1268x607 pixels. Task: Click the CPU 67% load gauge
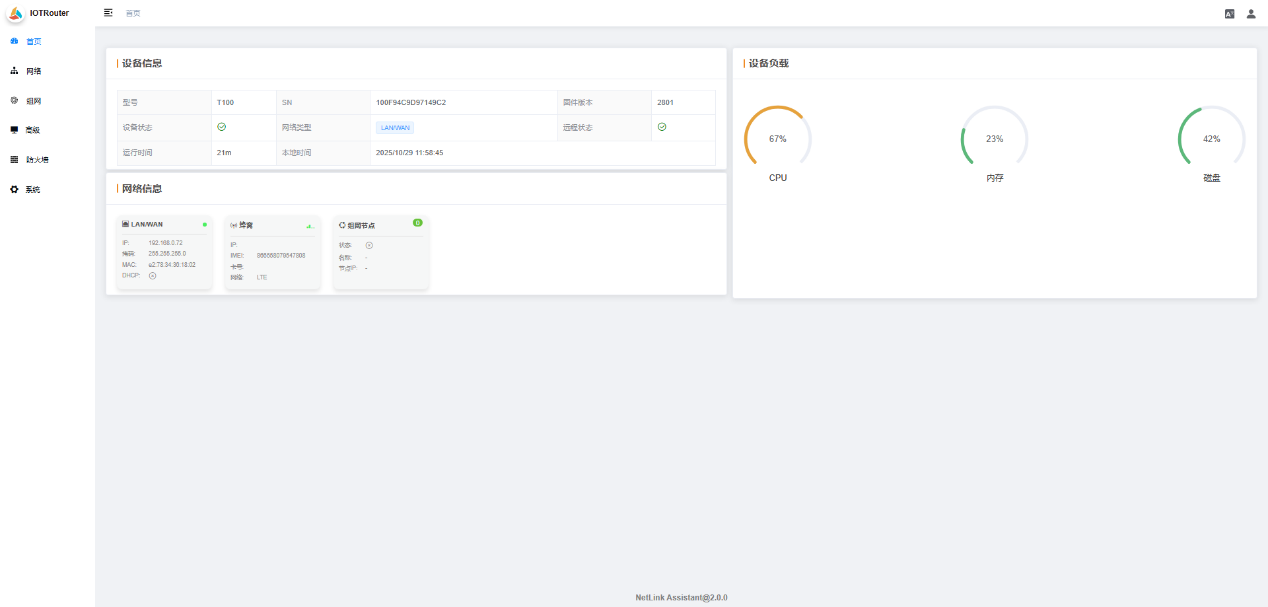(778, 139)
